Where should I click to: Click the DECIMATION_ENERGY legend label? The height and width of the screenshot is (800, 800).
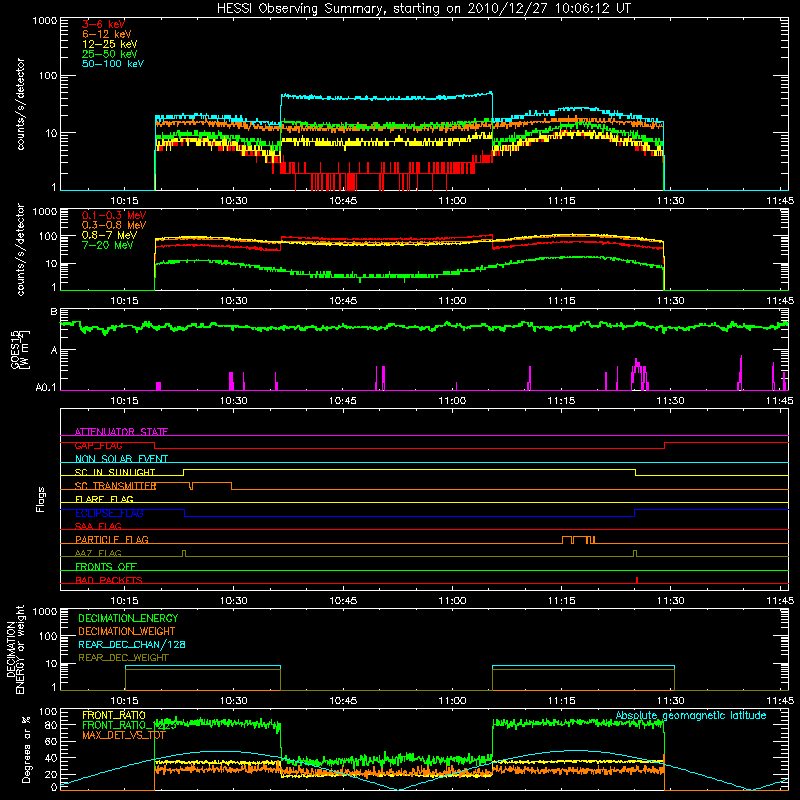click(128, 618)
